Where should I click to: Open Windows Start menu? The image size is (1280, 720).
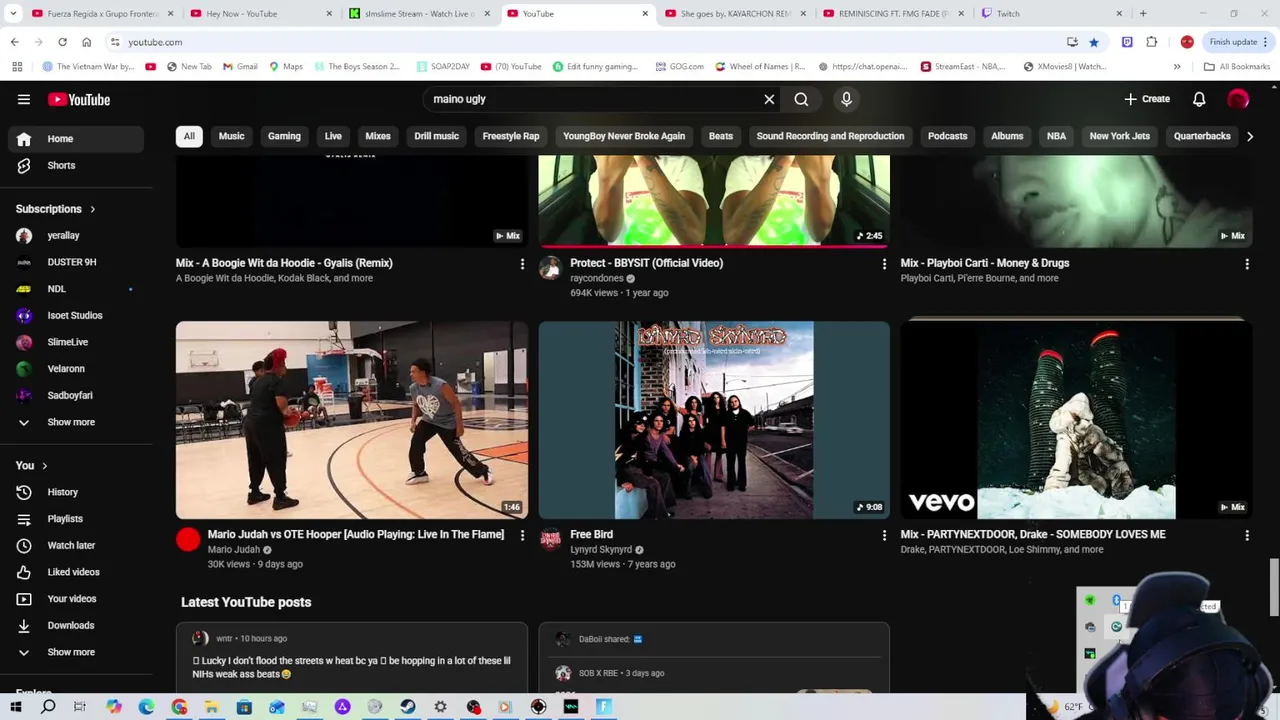click(16, 707)
